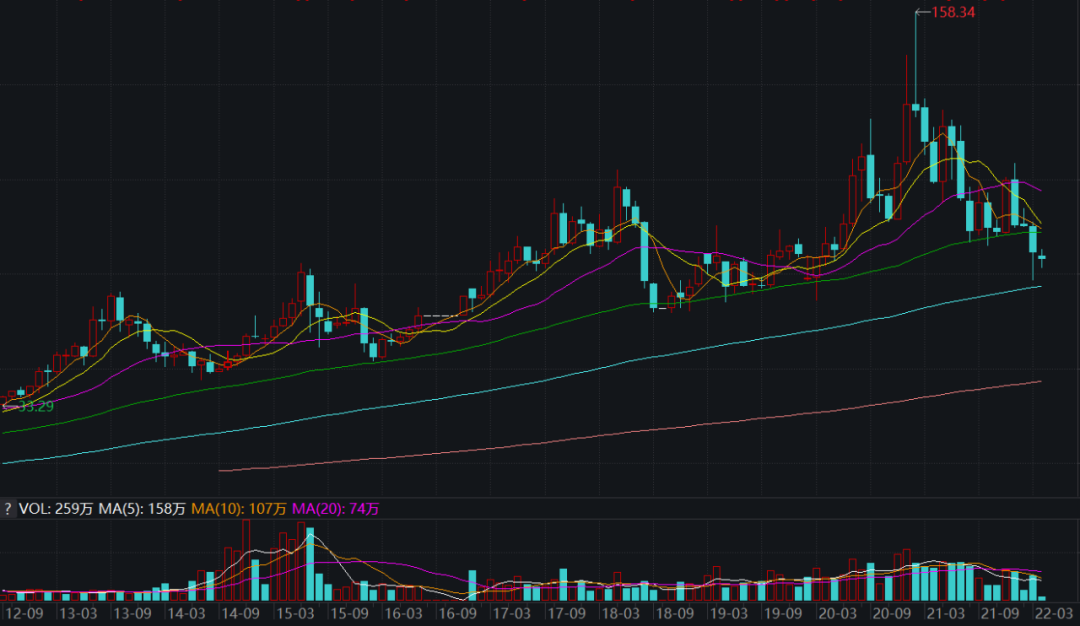Select the 22-03 date axis label
1080x626 pixels.
1054,613
